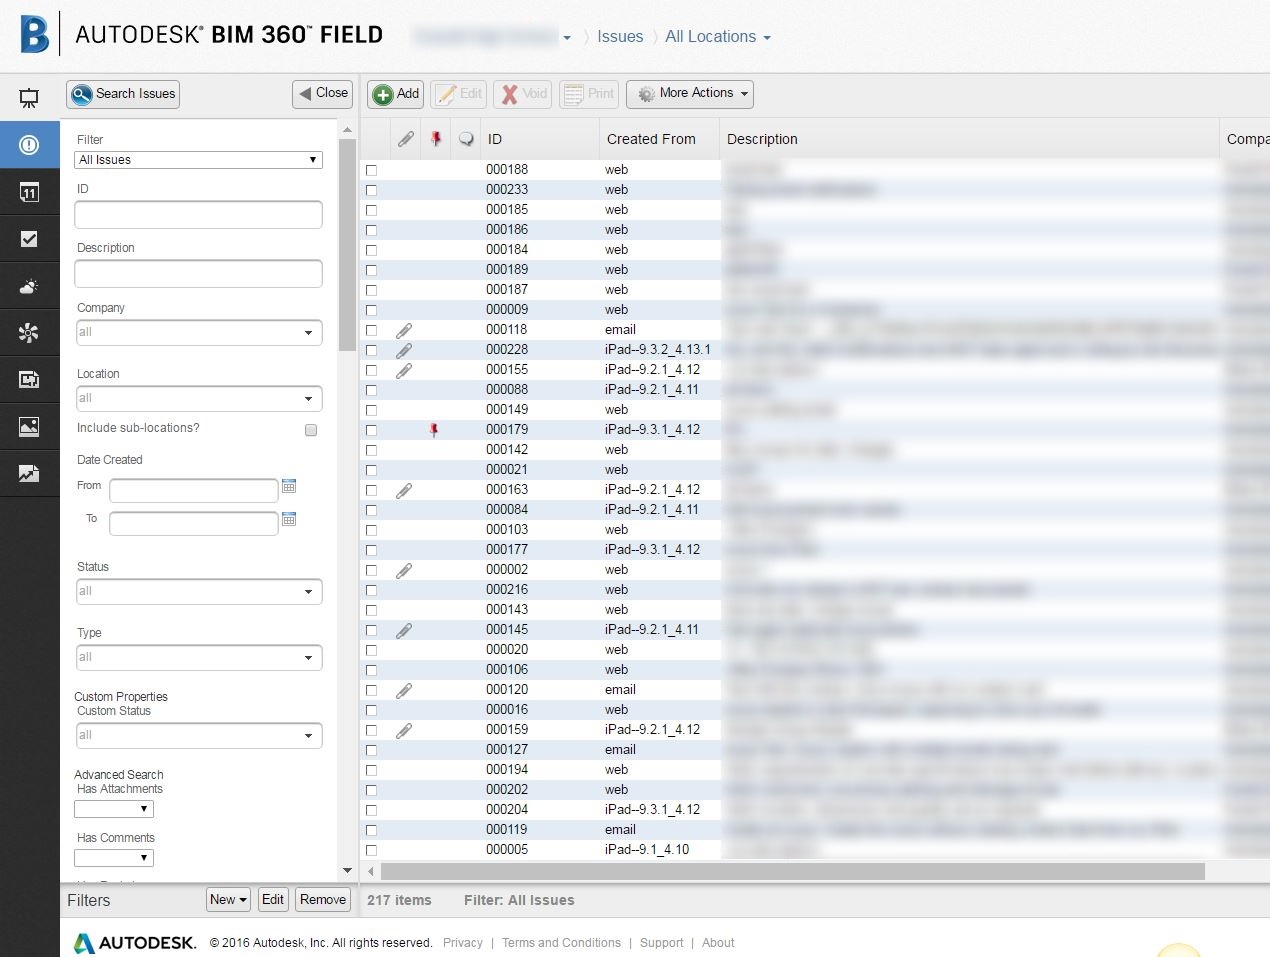Select the equipment fan icon in the sidebar

[x=29, y=333]
